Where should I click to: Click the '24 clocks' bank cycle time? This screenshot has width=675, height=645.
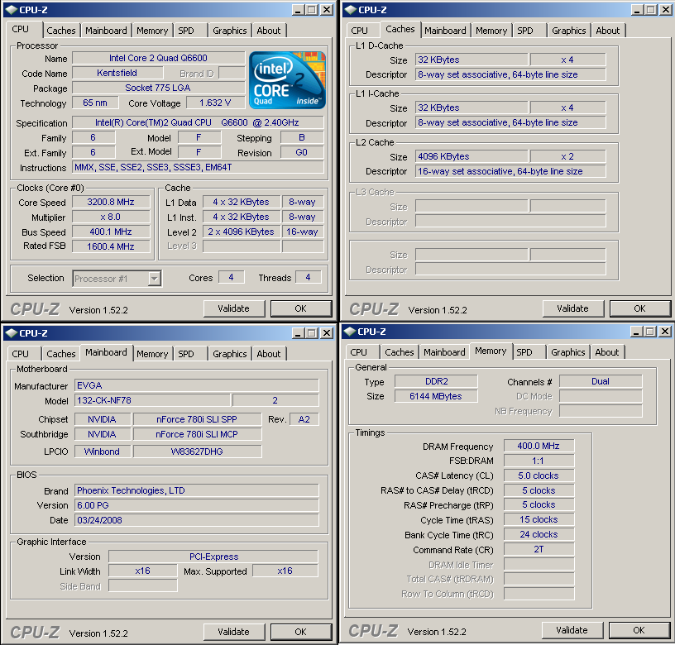tap(539, 535)
